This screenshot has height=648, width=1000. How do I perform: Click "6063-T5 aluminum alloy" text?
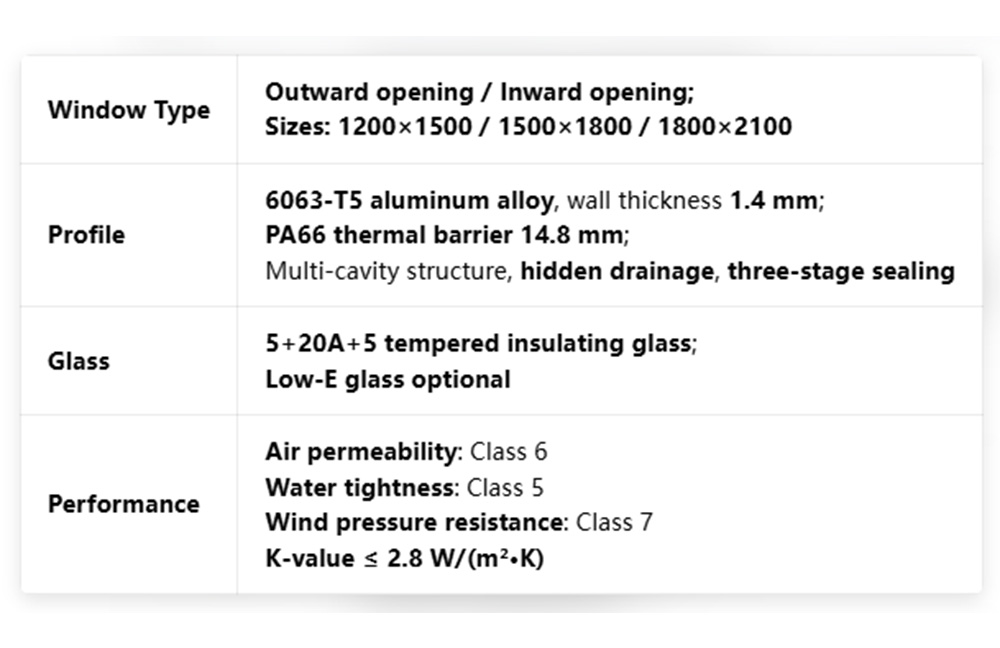408,200
